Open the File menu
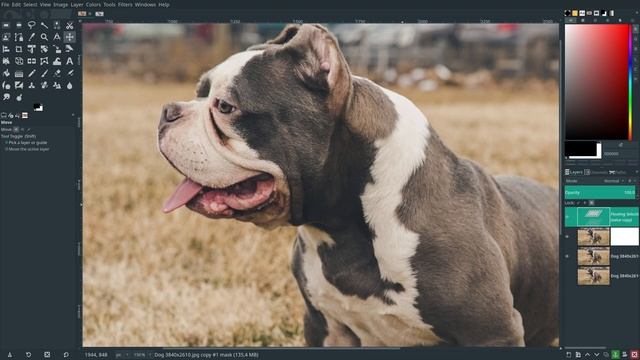The image size is (640, 360). pos(5,4)
